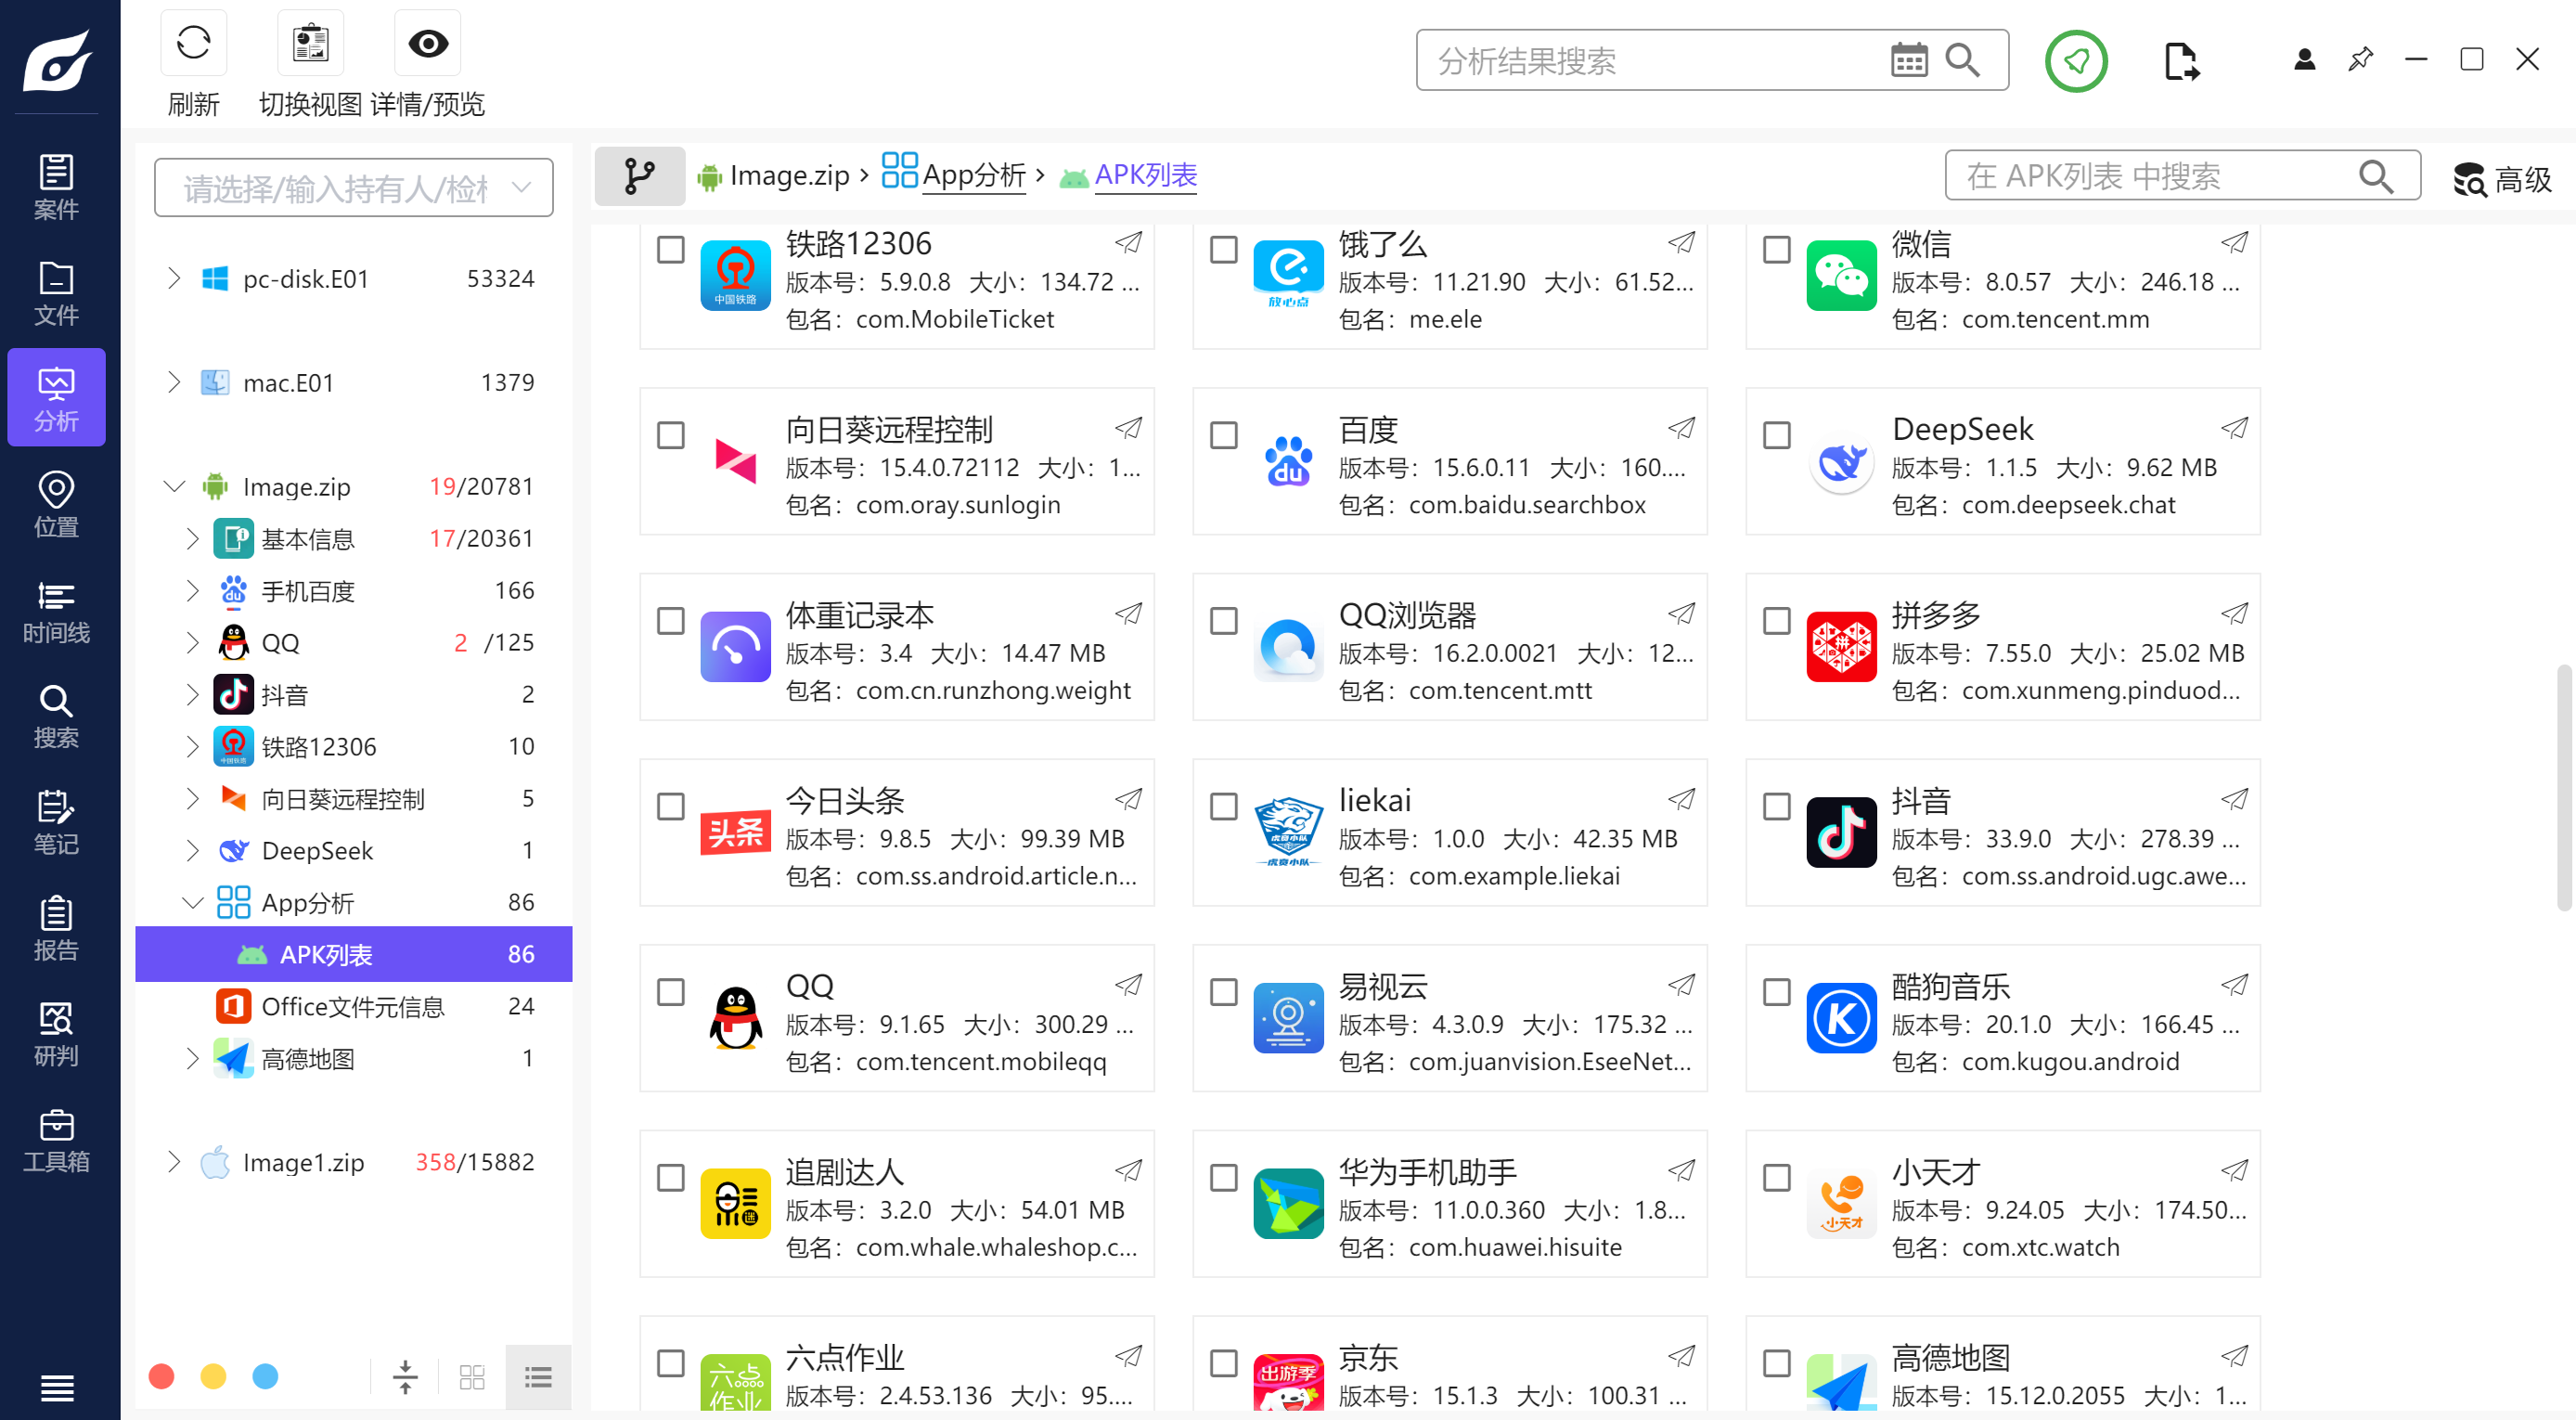Click the Advanced (高级) search button
The height and width of the screenshot is (1420, 2576).
click(2502, 179)
